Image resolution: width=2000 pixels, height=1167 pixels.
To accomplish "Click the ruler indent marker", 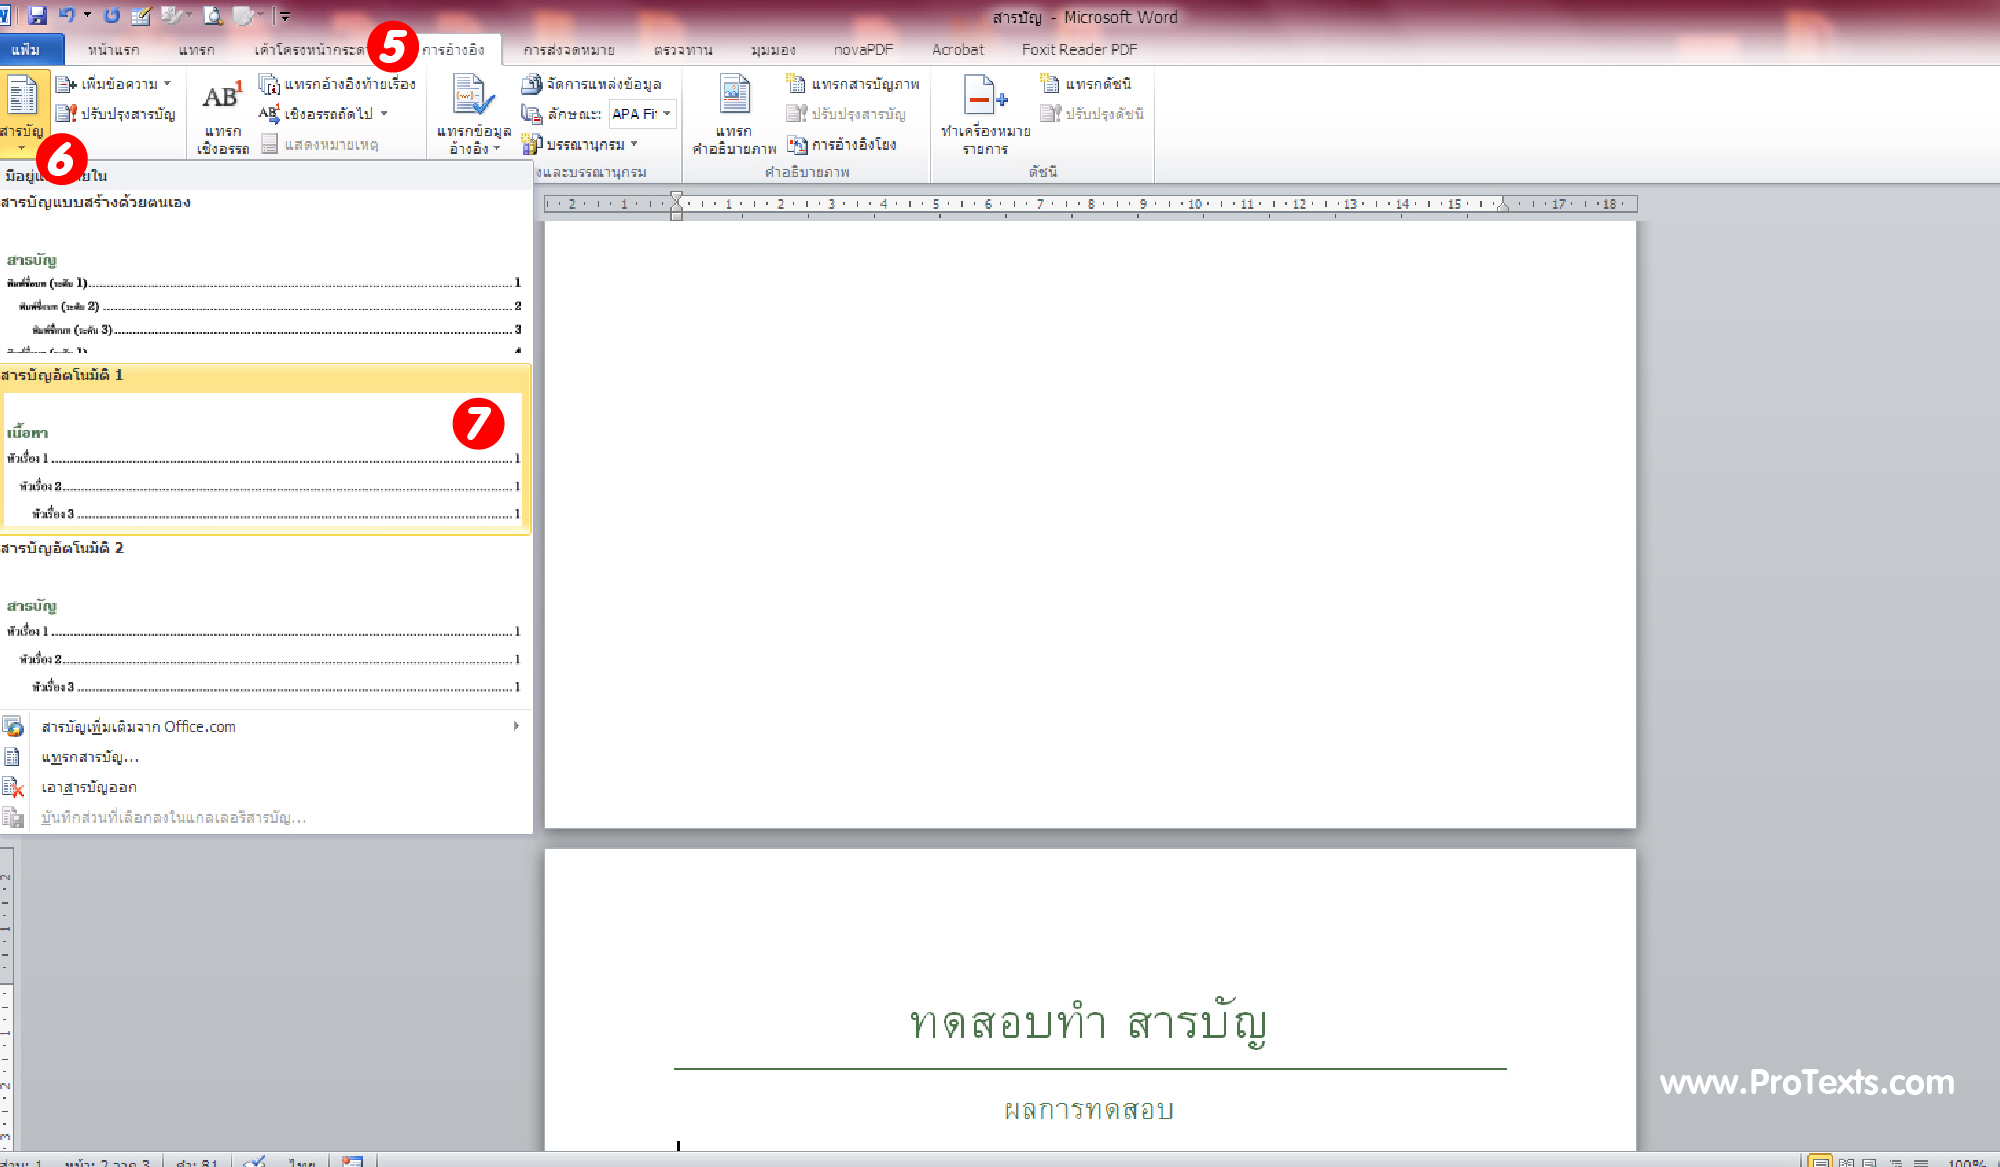I will coord(677,205).
